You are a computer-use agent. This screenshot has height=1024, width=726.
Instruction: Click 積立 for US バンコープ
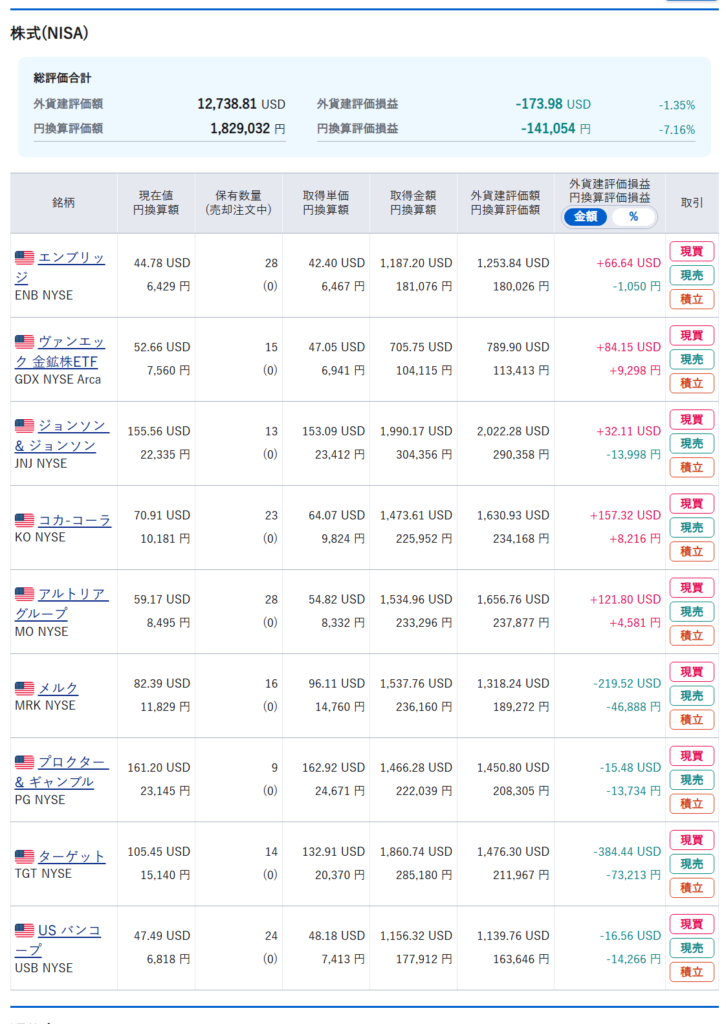(x=691, y=972)
